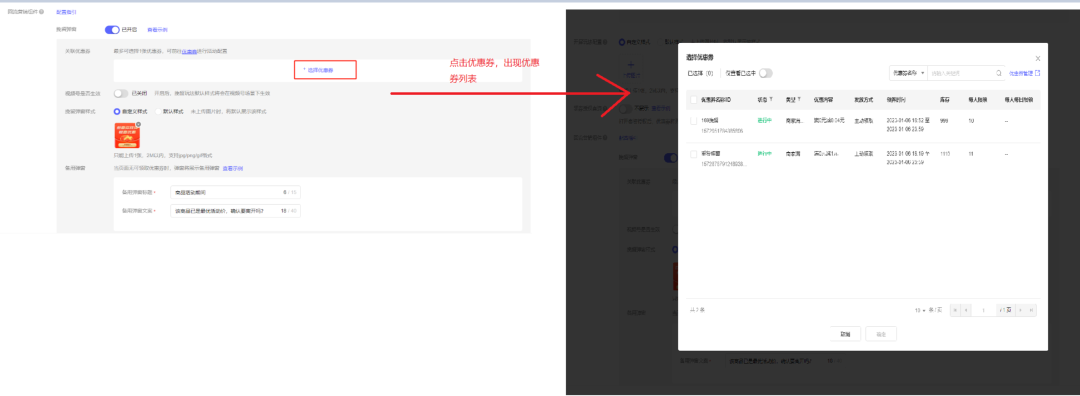Screen dimensions: 1080x396
Task: Remove the uploaded red popup image thumbnail
Action: [138, 124]
